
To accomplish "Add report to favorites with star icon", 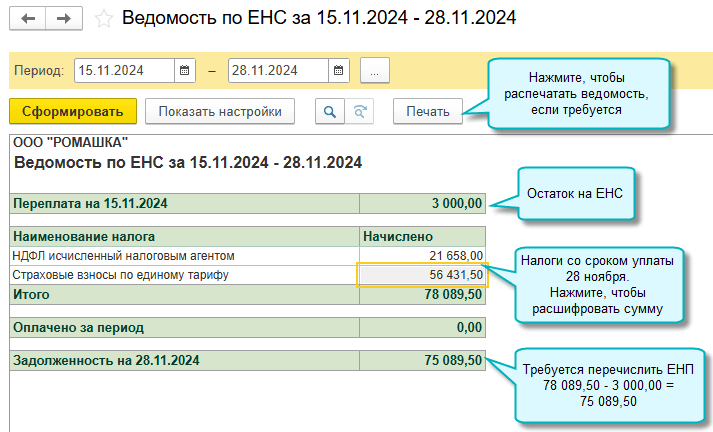I will [103, 19].
